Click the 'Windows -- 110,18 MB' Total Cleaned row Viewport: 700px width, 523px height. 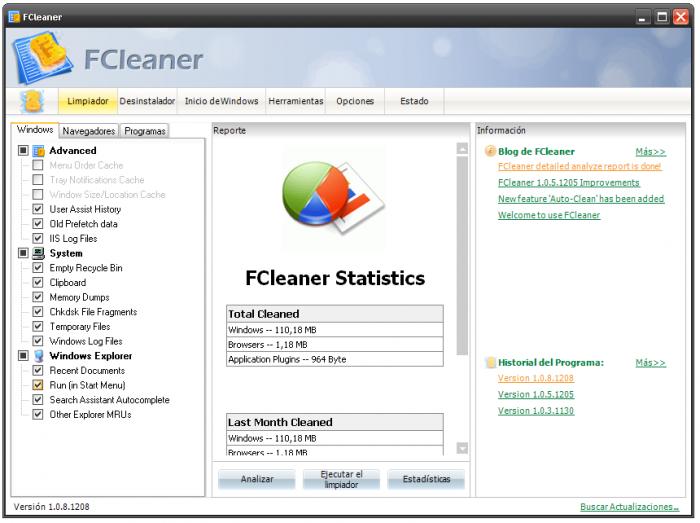[x=335, y=330]
